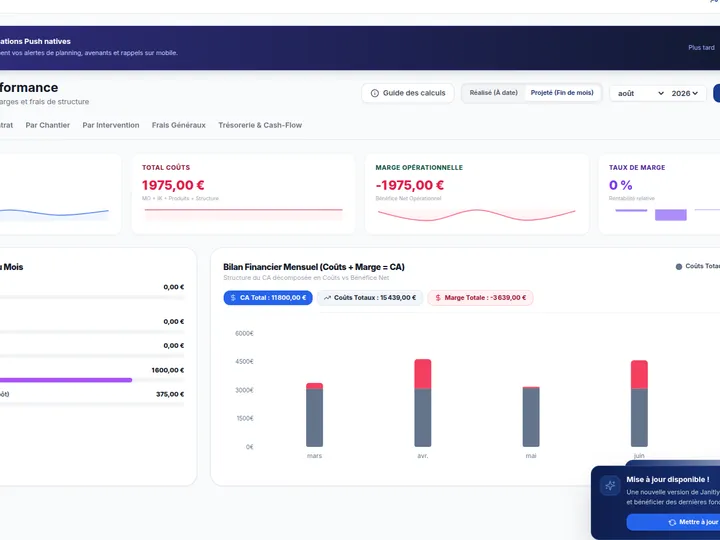
Task: Click the TAUX DE MARGE value 0 %
Action: pos(620,185)
